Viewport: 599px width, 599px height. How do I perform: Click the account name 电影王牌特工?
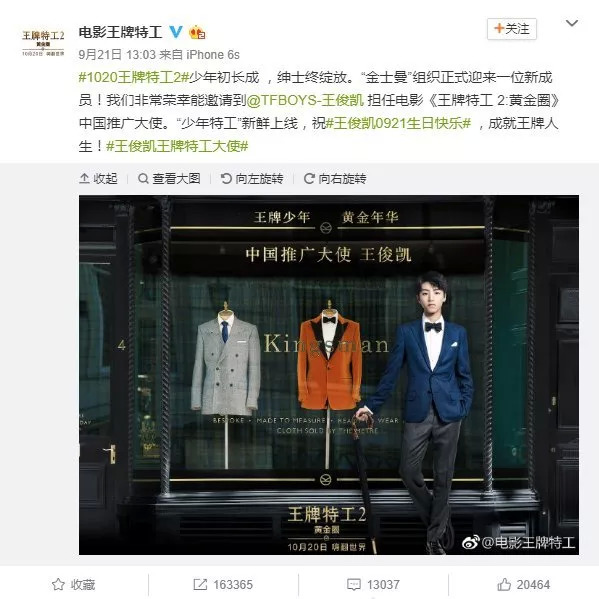pos(120,32)
